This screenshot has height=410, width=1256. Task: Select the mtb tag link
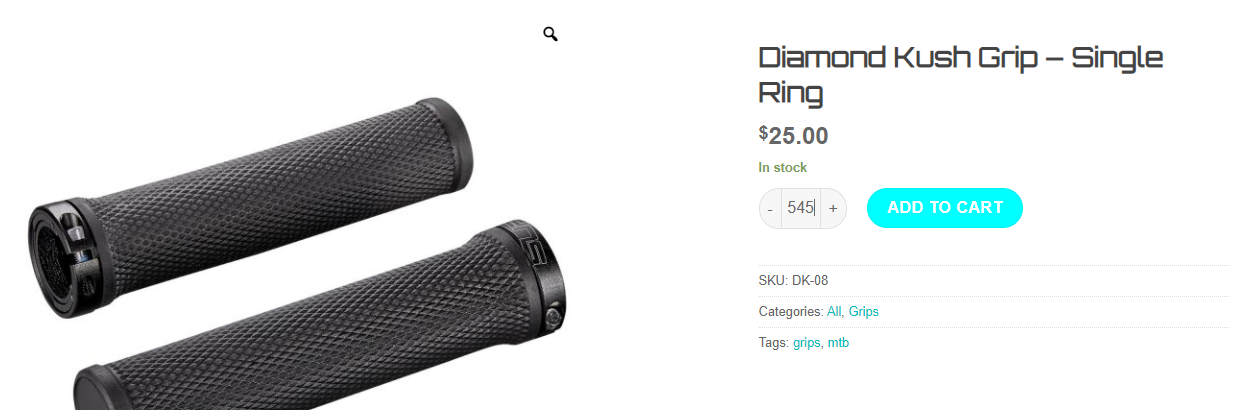(x=838, y=343)
